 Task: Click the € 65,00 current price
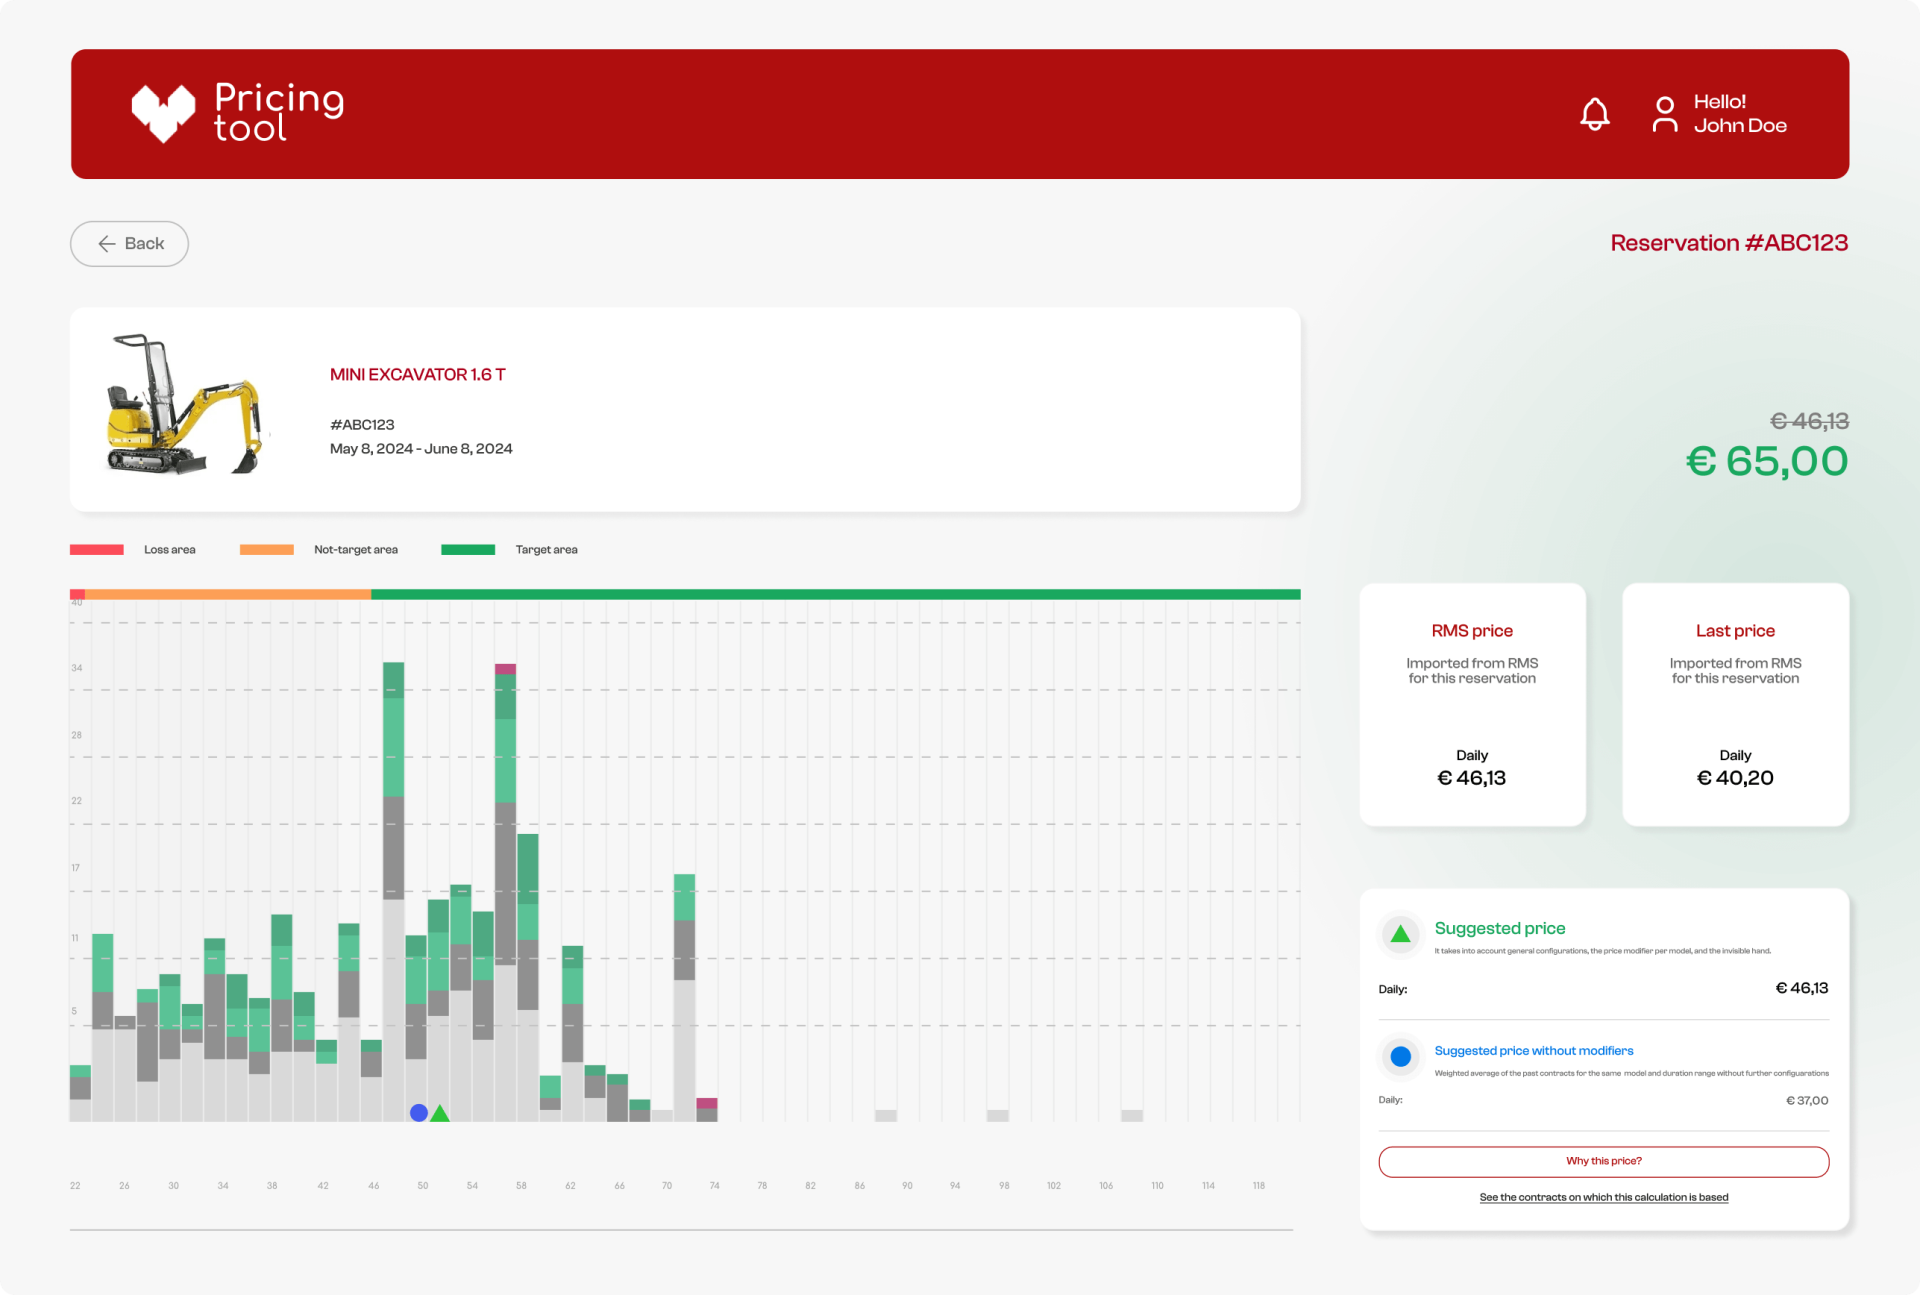click(x=1766, y=461)
